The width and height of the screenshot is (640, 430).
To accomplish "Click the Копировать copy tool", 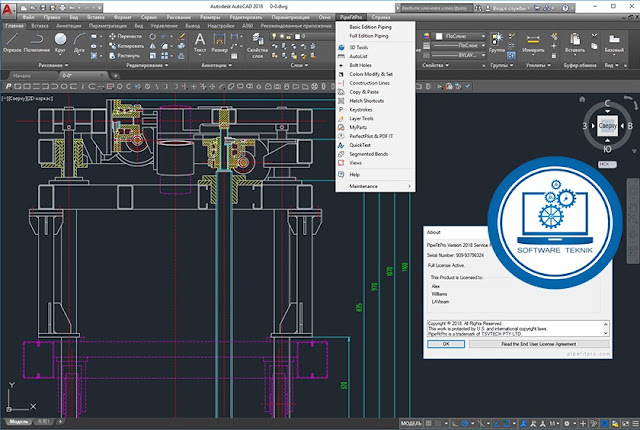I will point(126,46).
